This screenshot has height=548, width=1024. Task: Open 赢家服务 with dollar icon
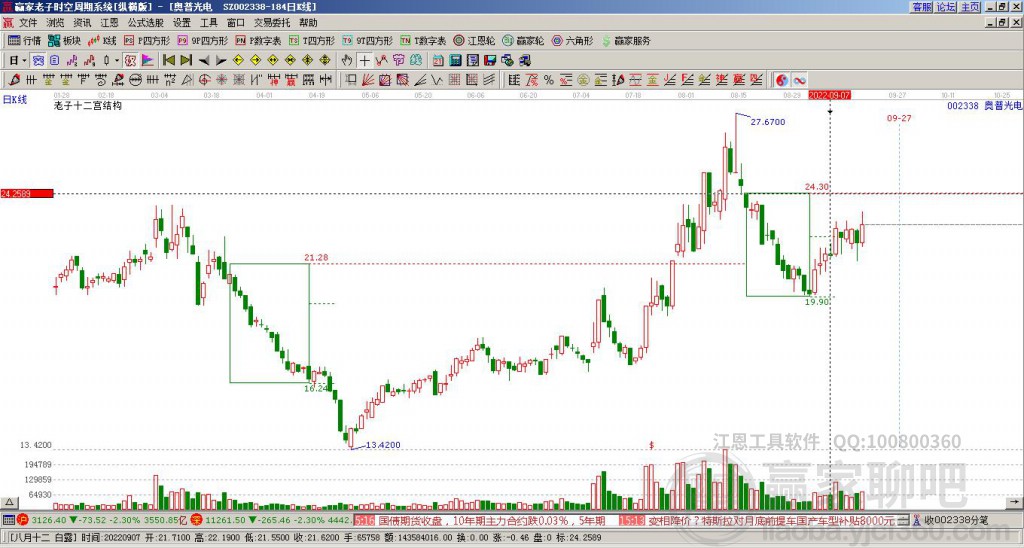pyautogui.click(x=626, y=40)
